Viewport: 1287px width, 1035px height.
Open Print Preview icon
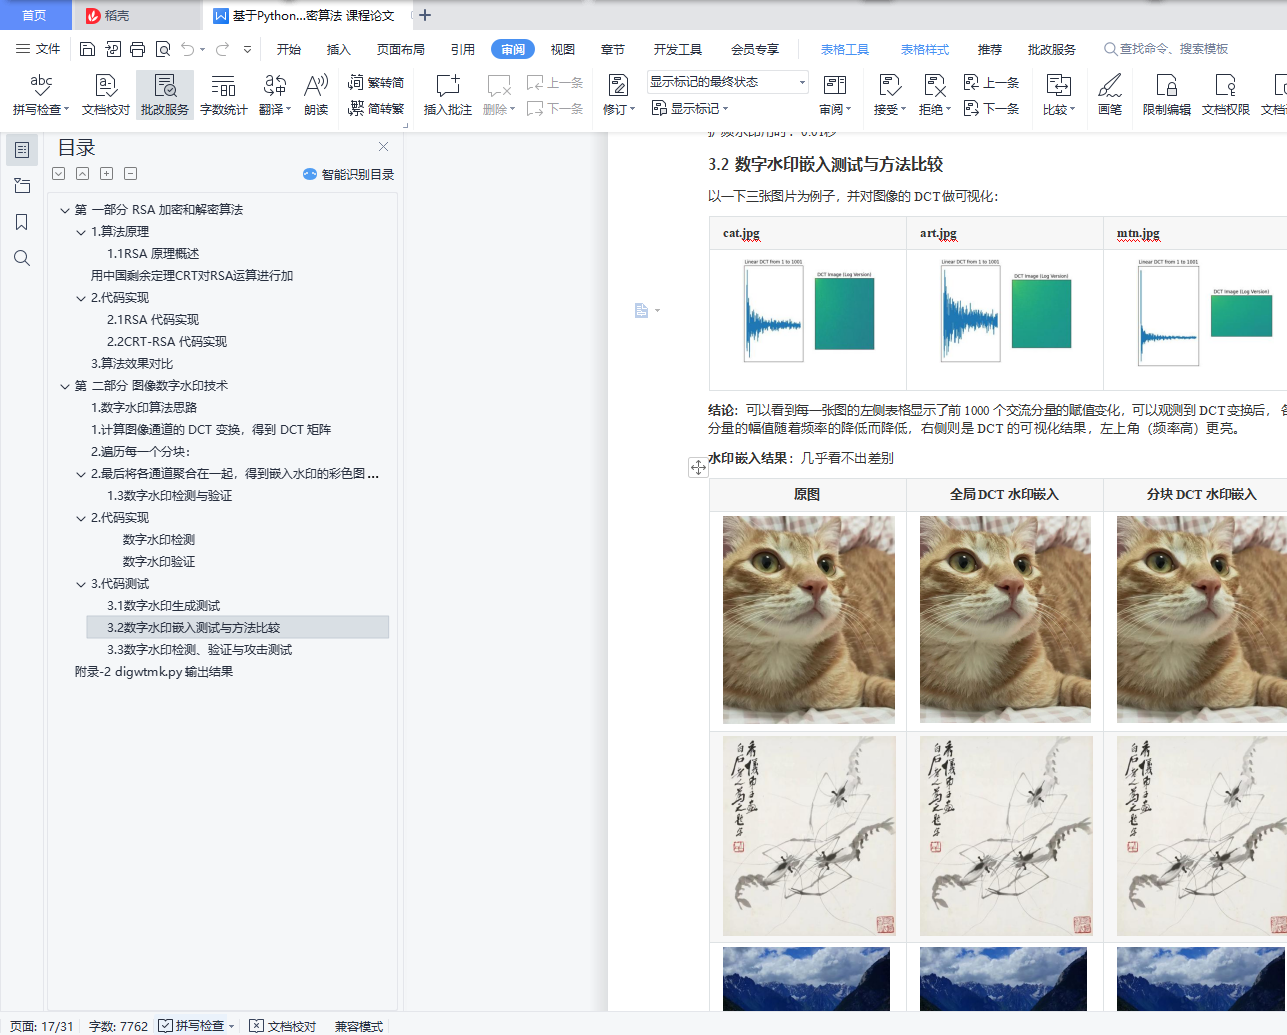(162, 49)
